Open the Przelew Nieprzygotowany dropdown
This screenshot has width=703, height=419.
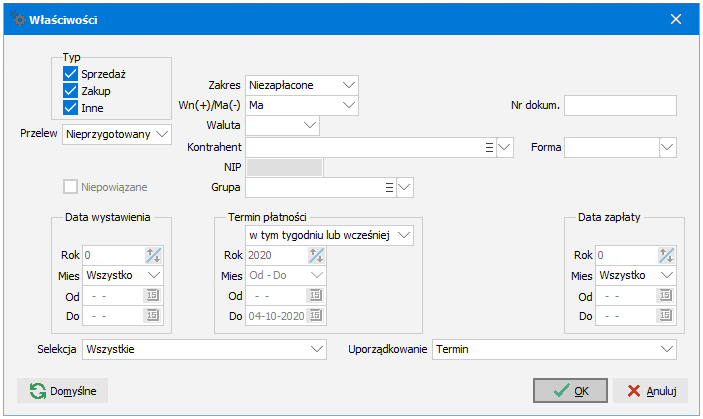click(117, 134)
